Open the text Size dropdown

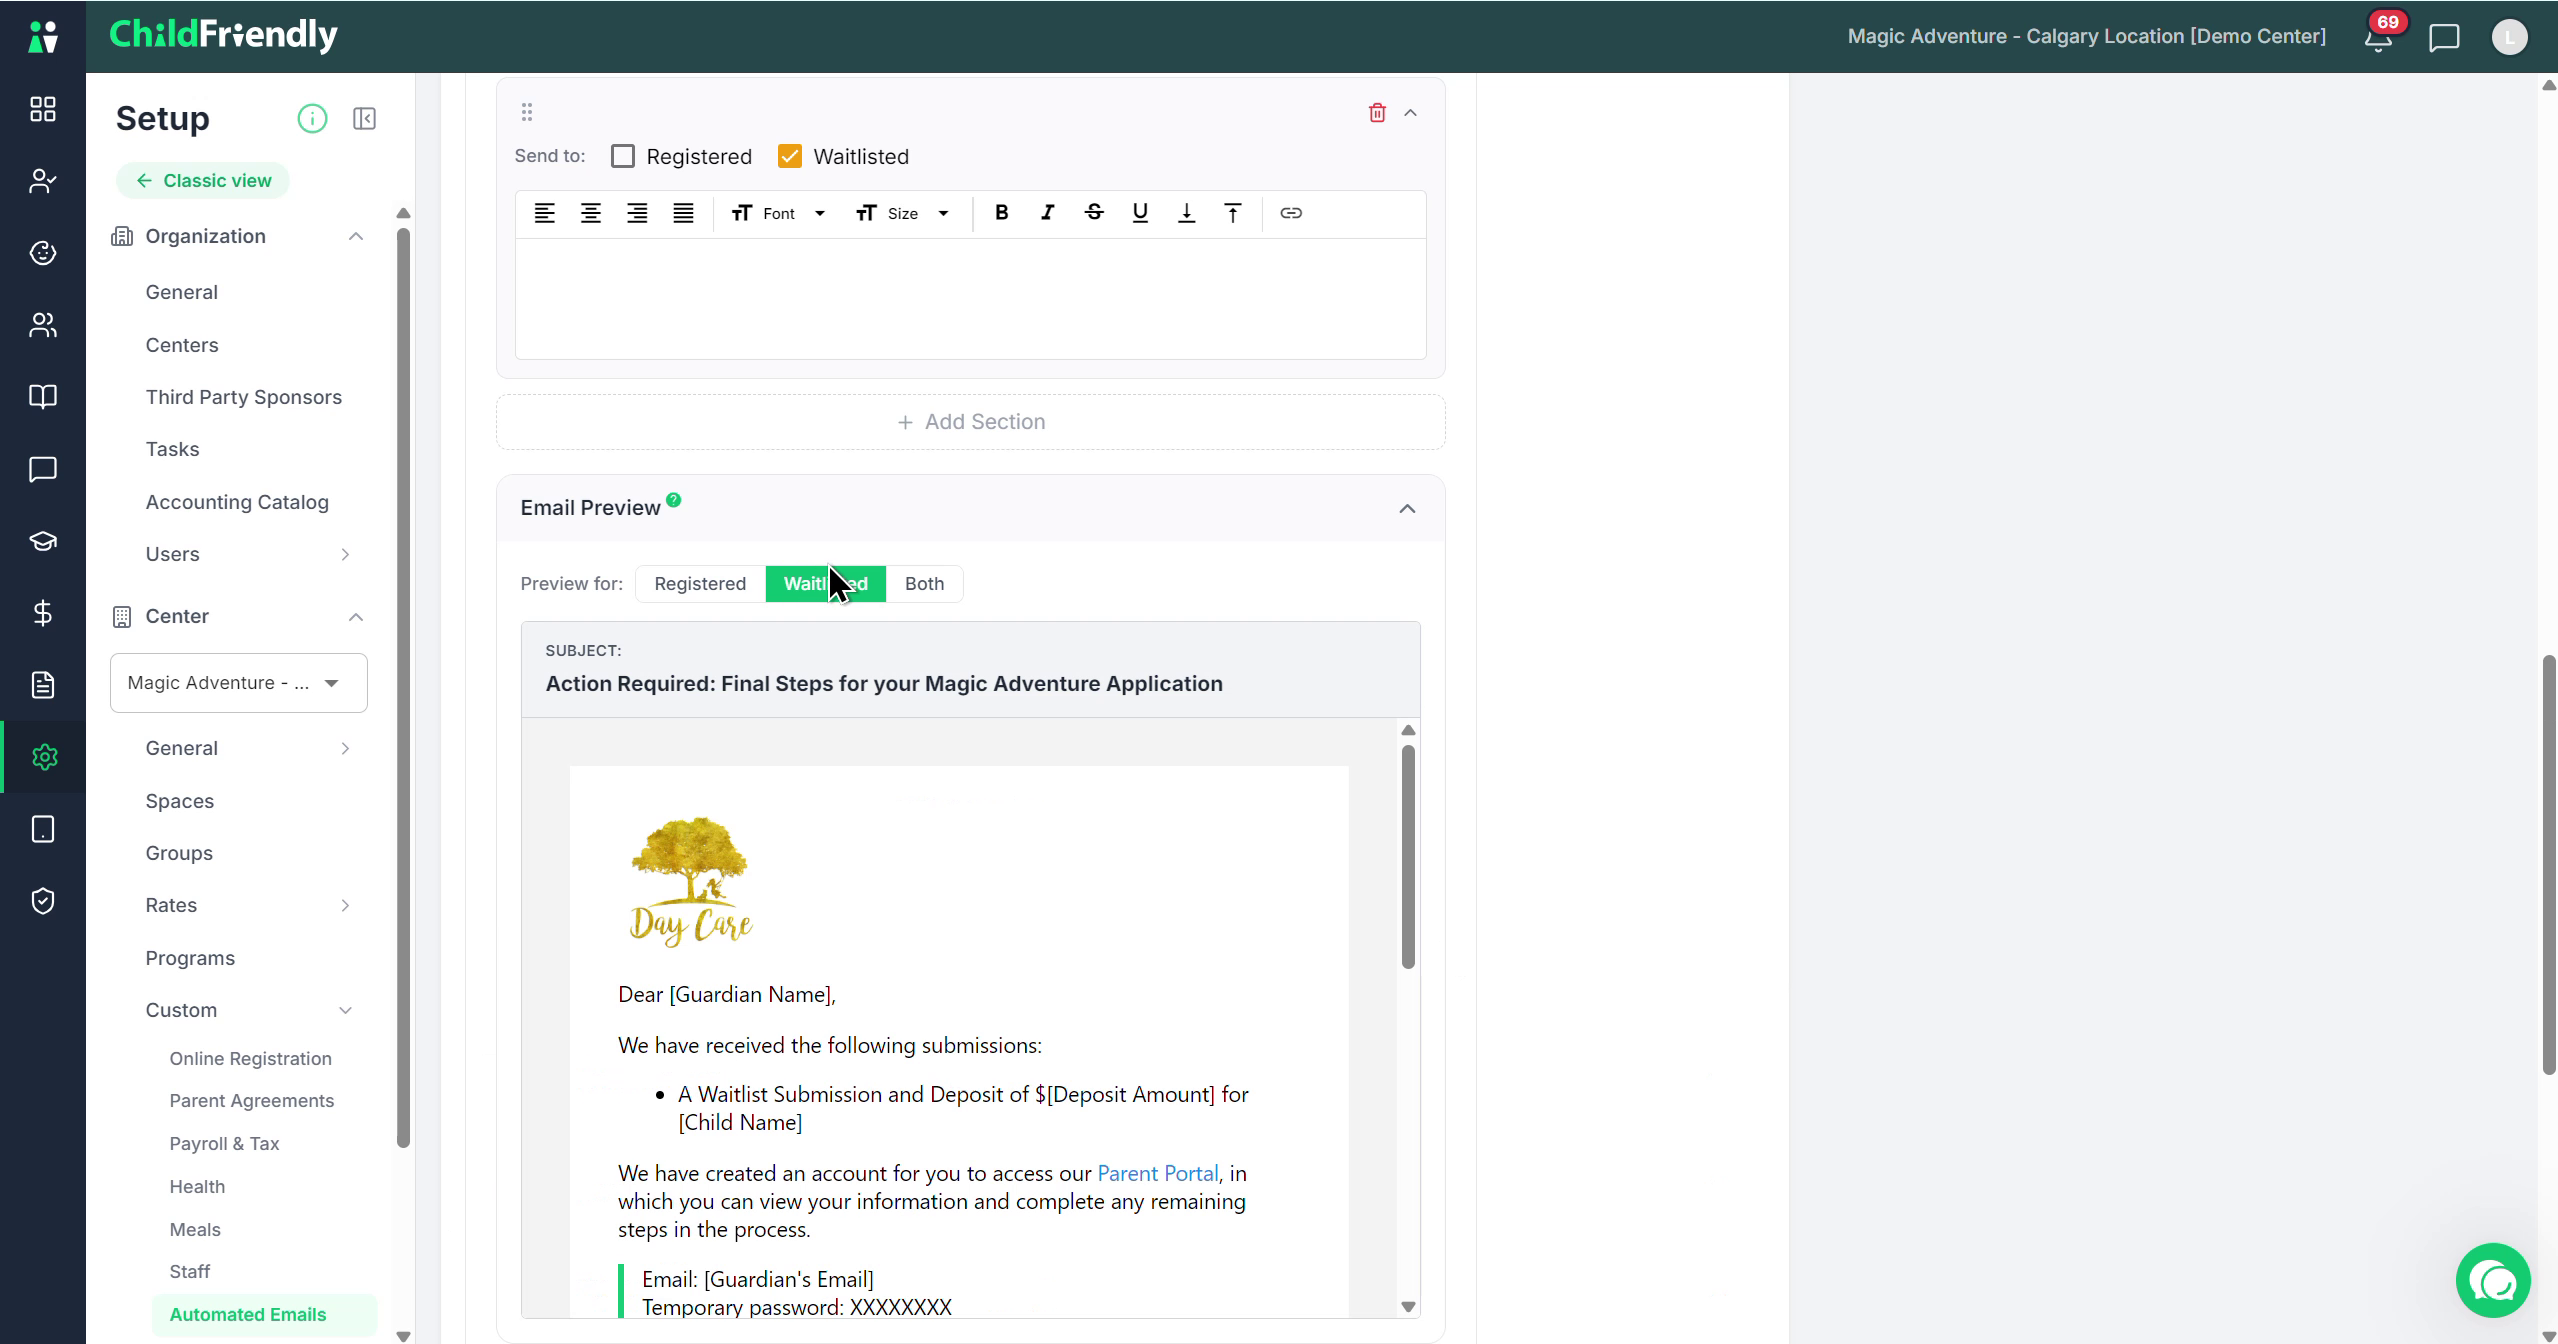[902, 213]
